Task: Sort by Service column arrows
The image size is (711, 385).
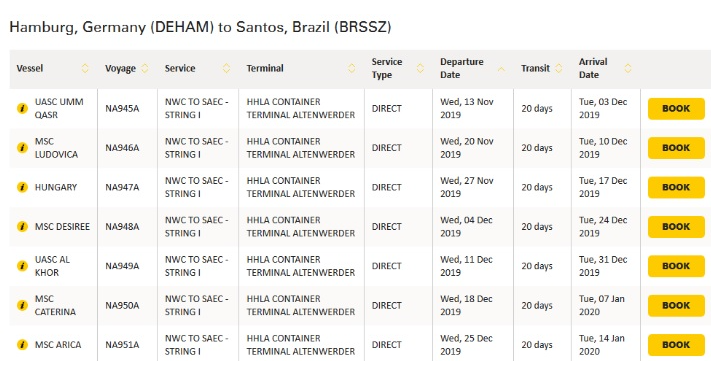Action: tap(226, 68)
